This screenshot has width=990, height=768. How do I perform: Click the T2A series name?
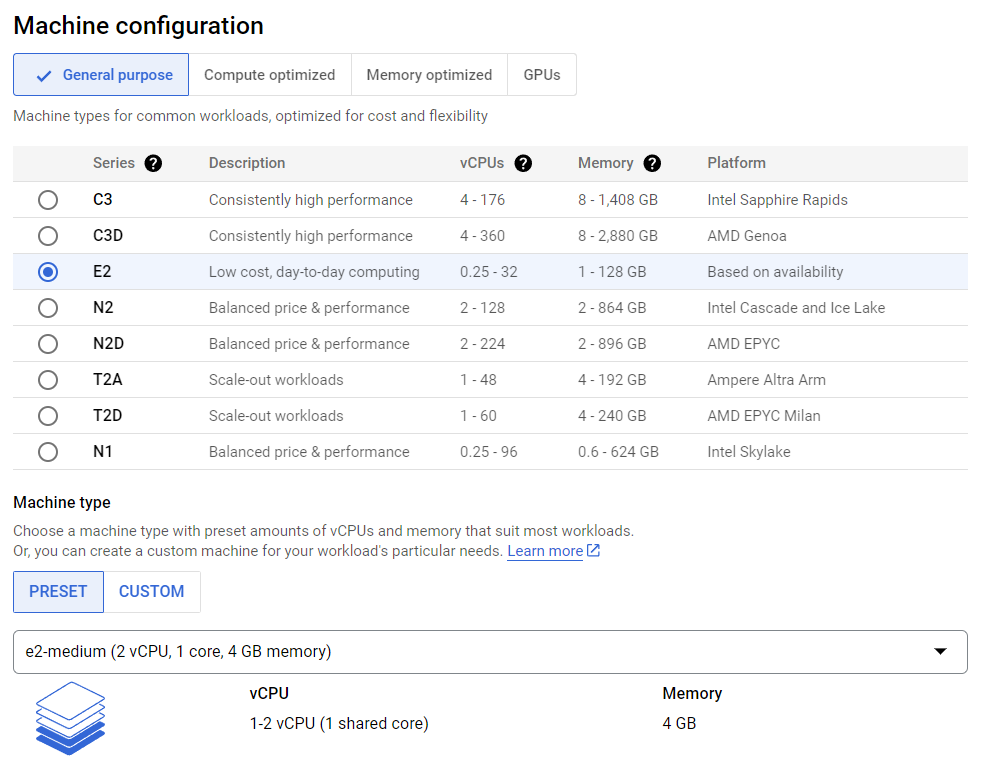point(107,380)
